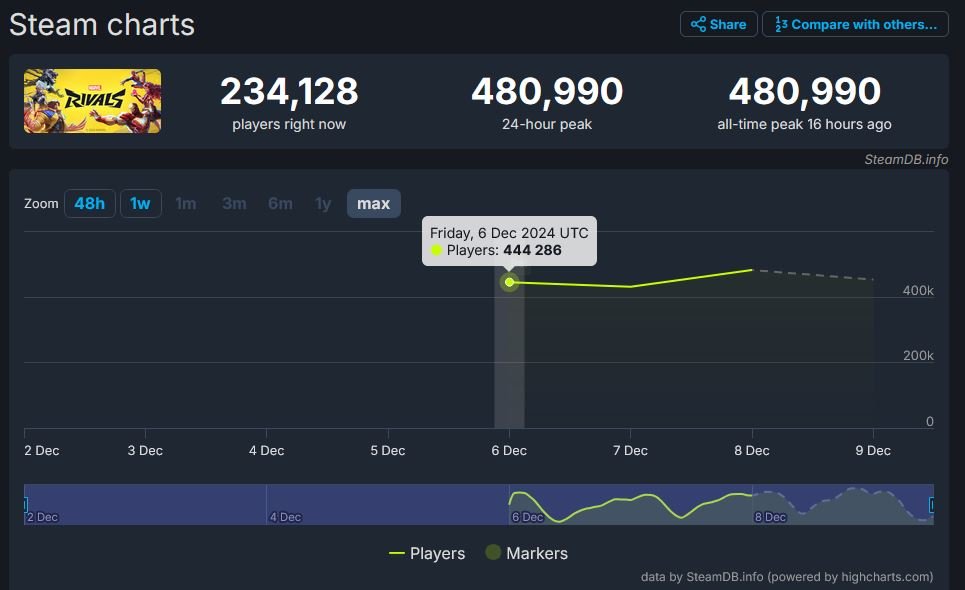Select the Marvel Rivals game thumbnail

coord(92,101)
